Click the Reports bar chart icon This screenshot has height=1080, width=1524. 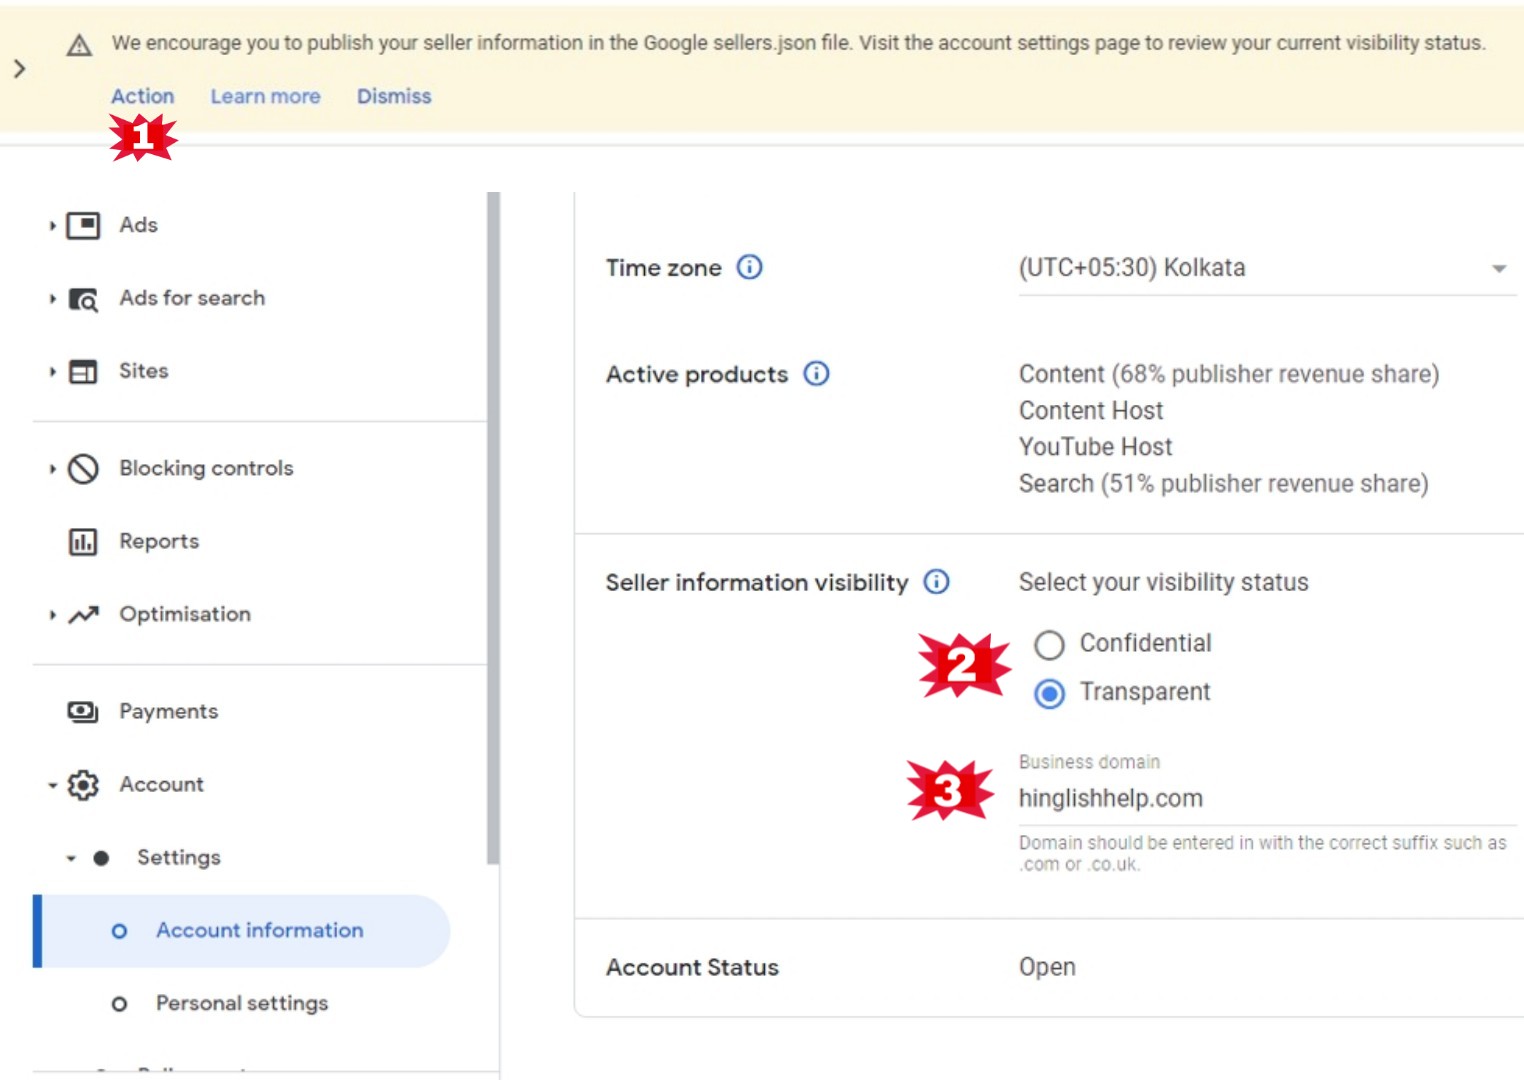pyautogui.click(x=83, y=542)
